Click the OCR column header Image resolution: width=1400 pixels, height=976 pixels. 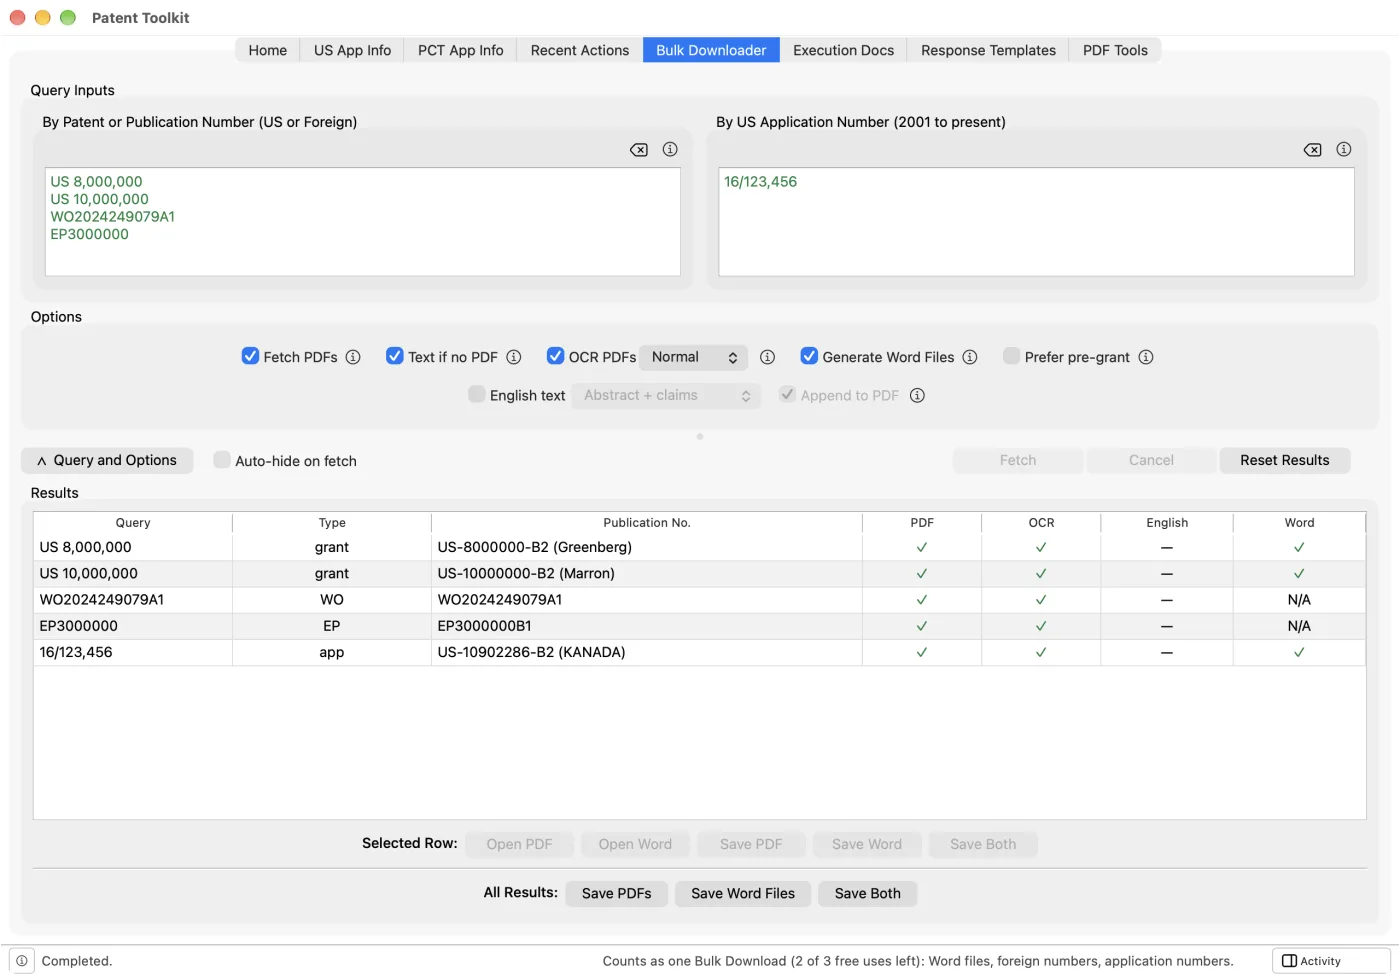click(1041, 523)
